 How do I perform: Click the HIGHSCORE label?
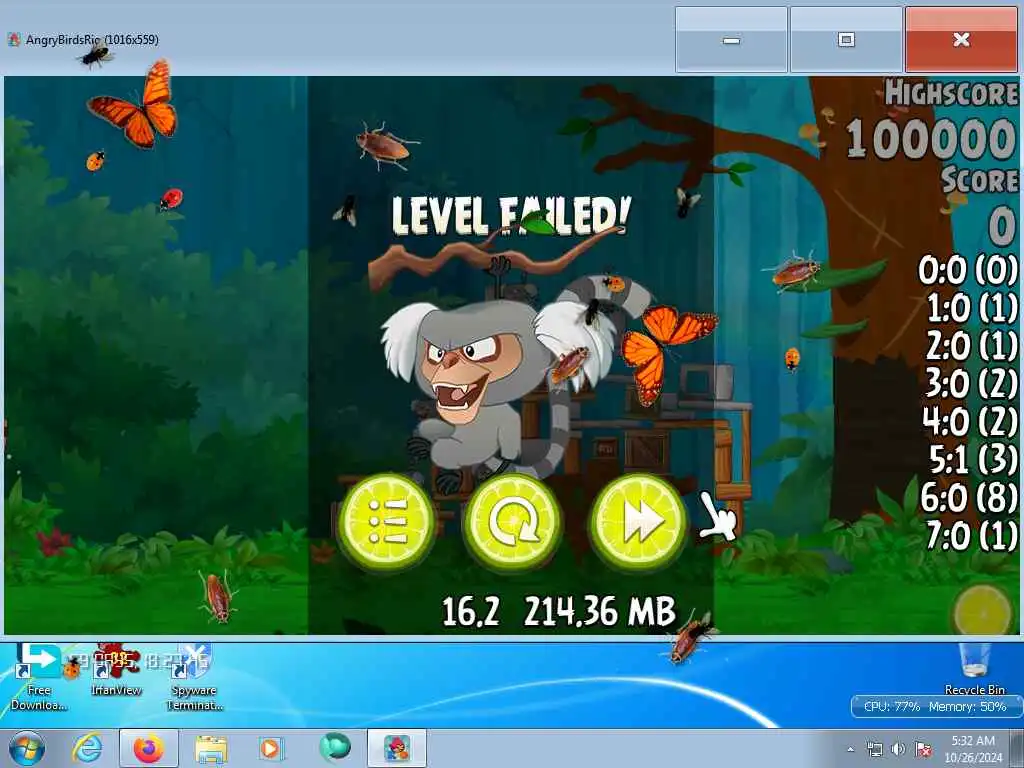coord(951,93)
